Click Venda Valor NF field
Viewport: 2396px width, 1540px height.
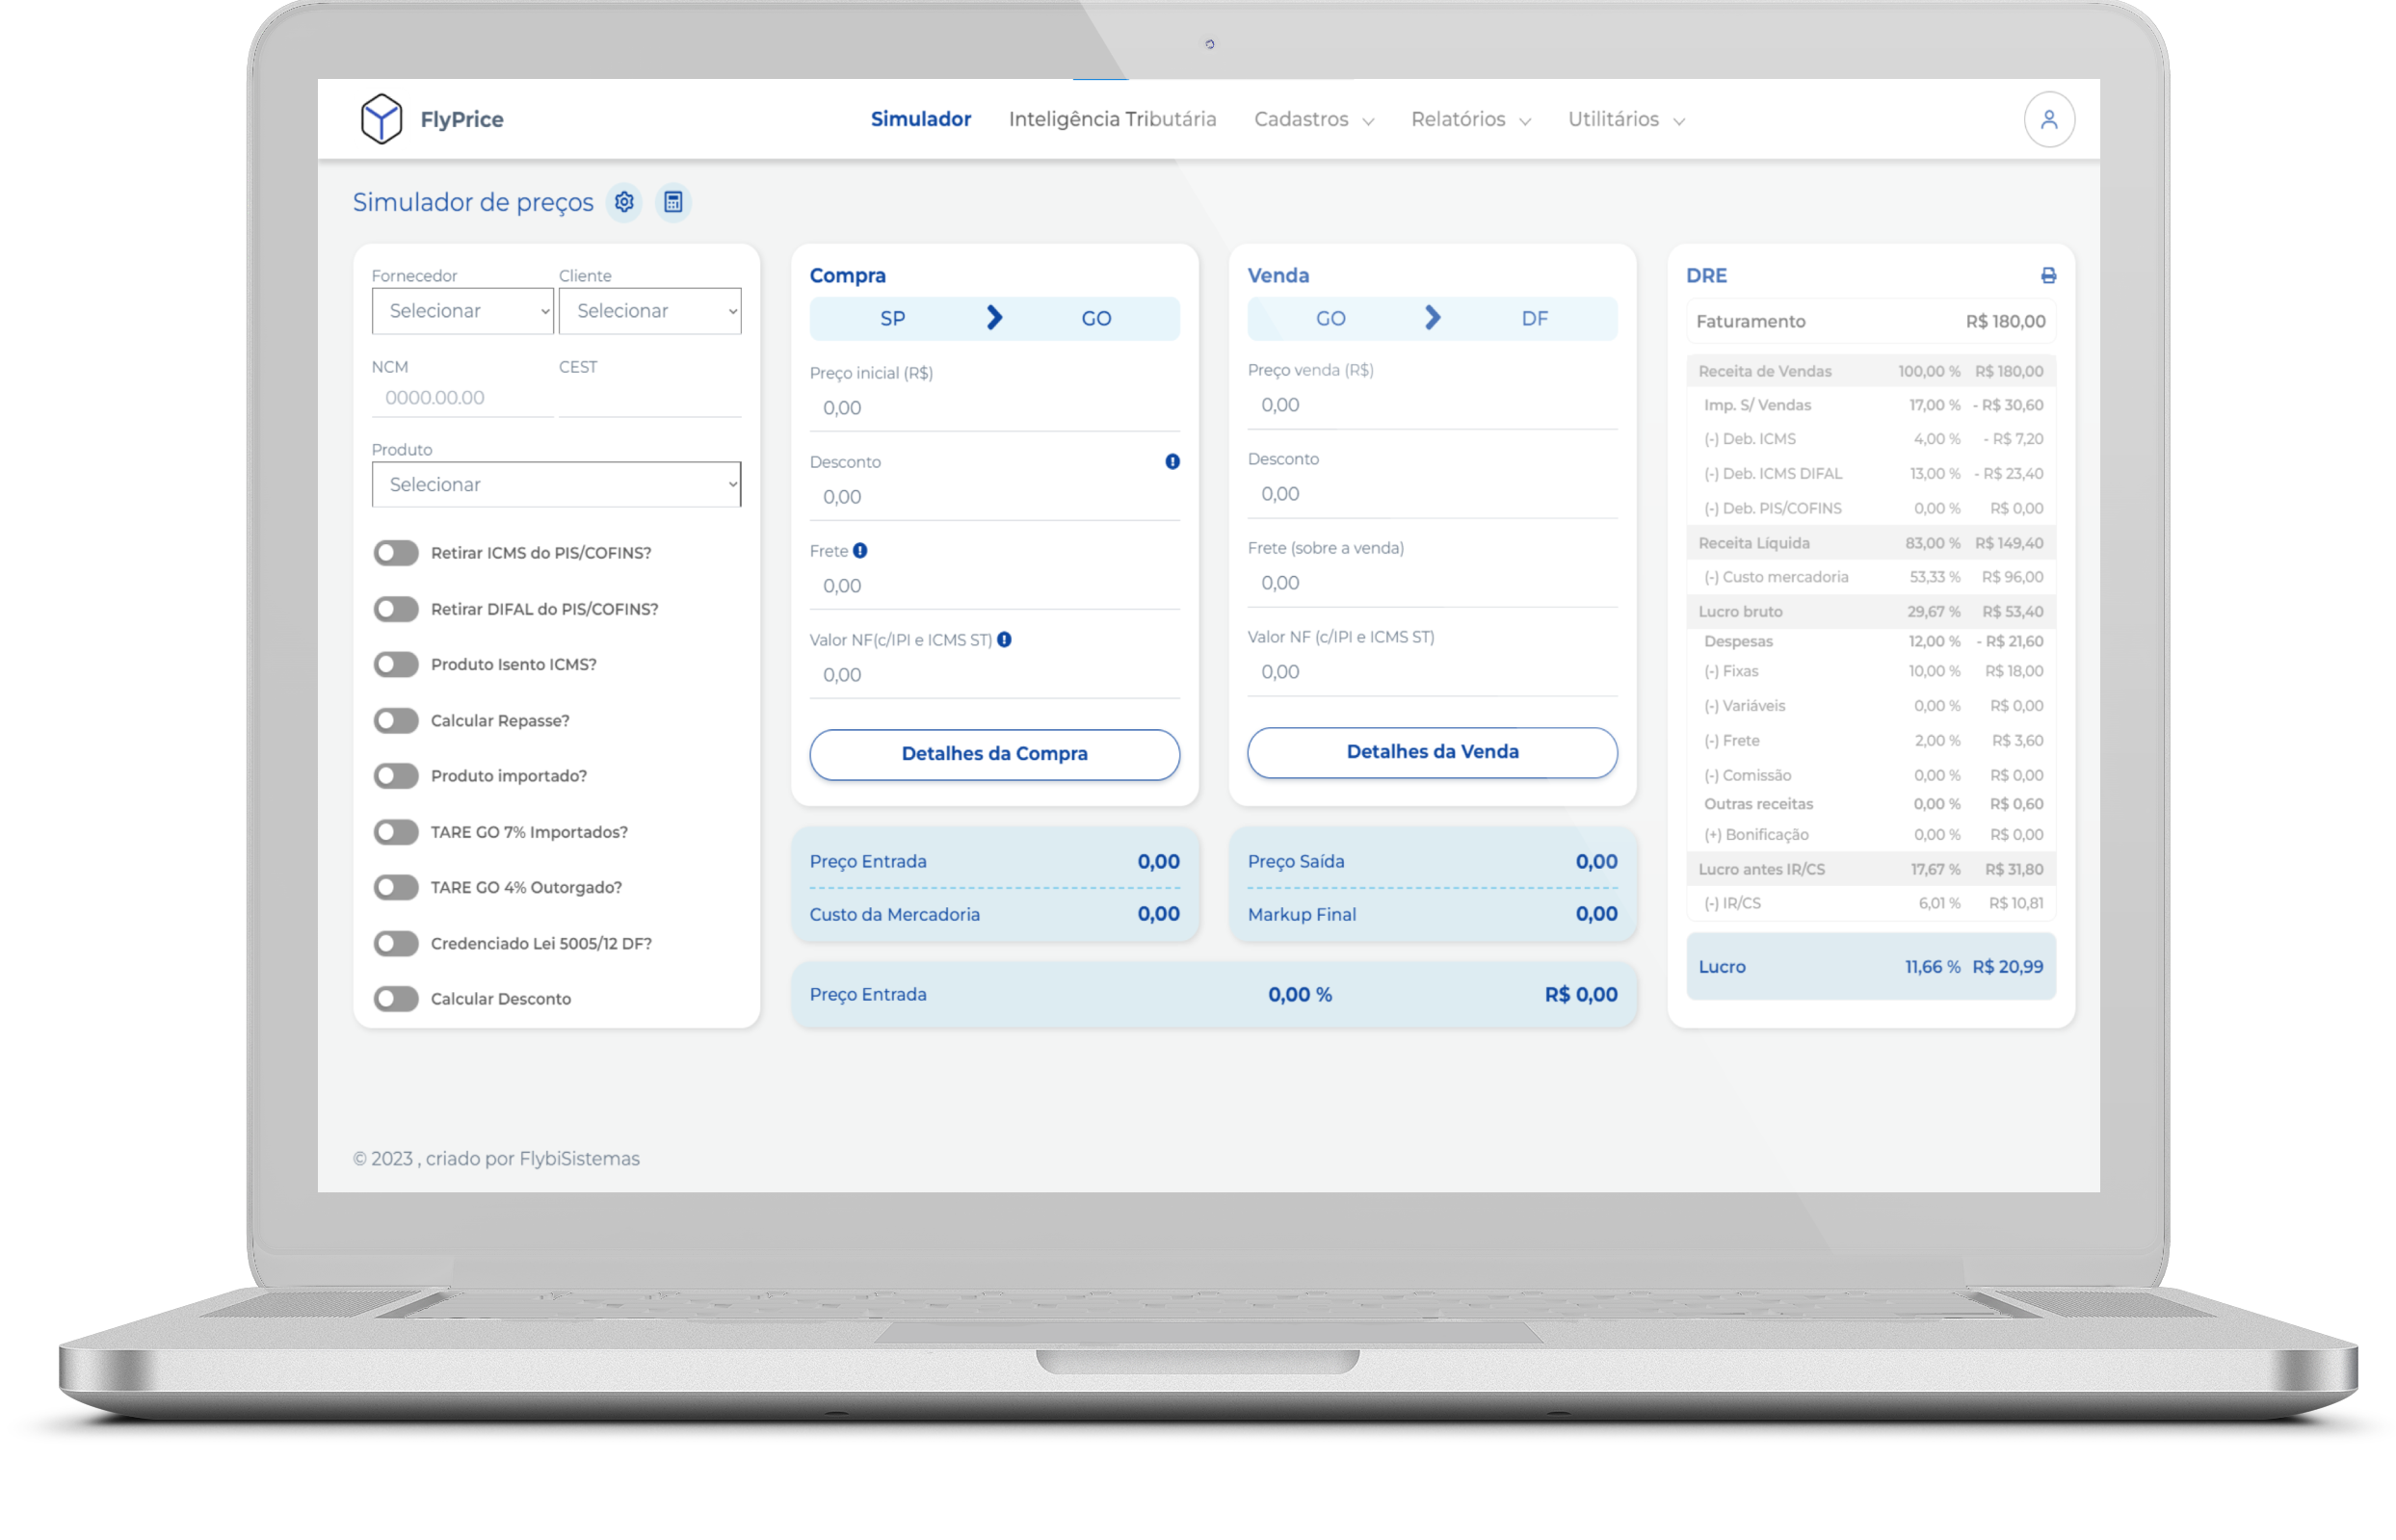click(x=1431, y=672)
